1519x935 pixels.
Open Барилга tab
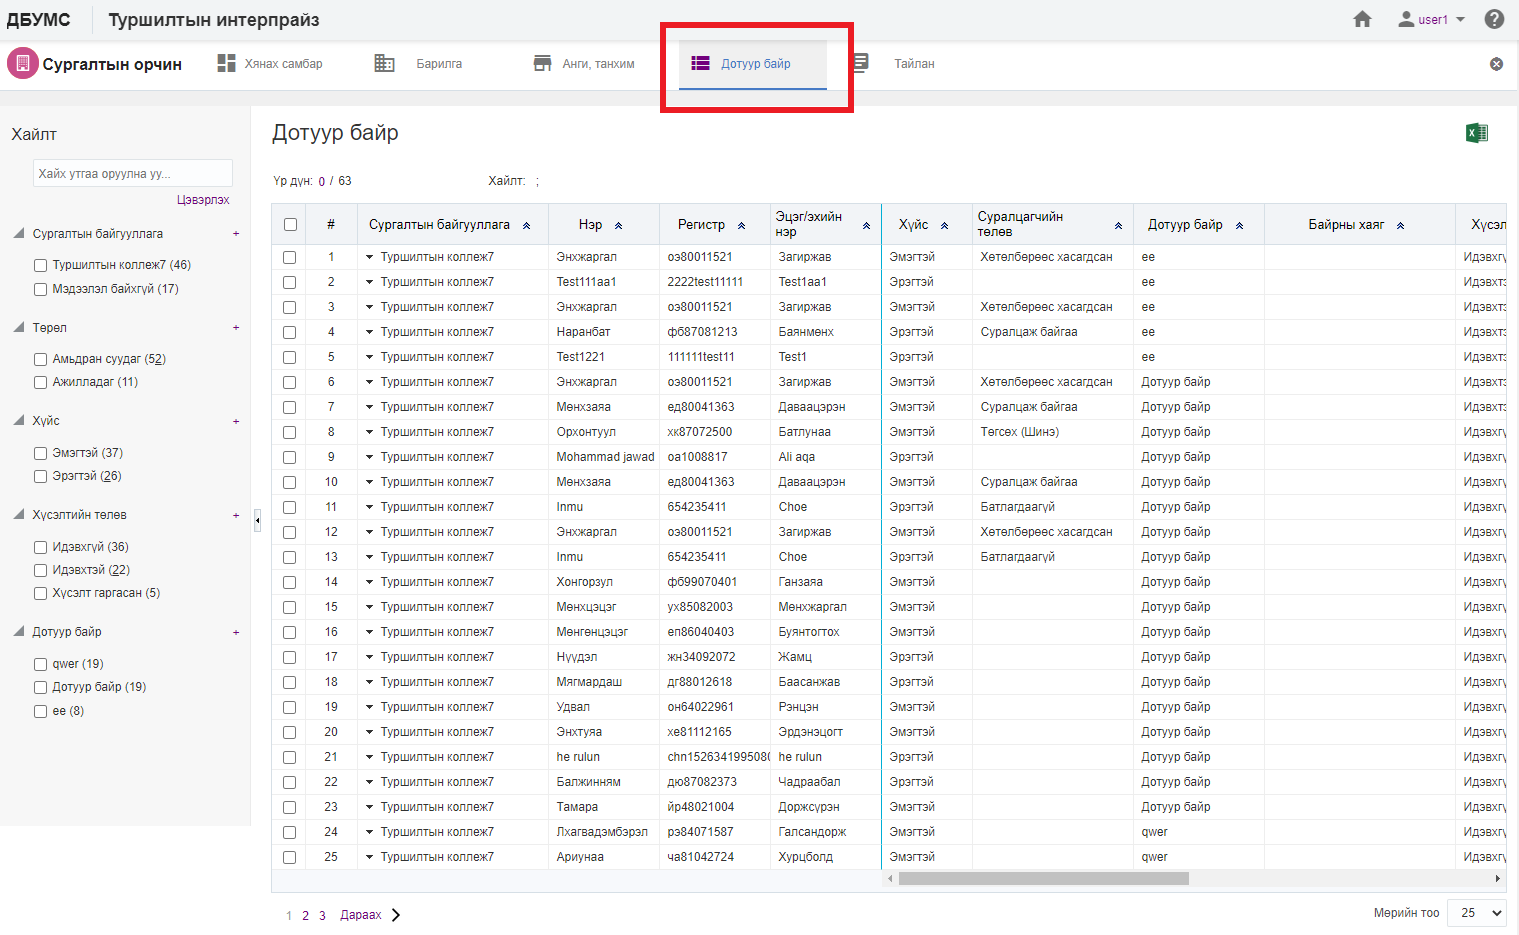tap(419, 64)
